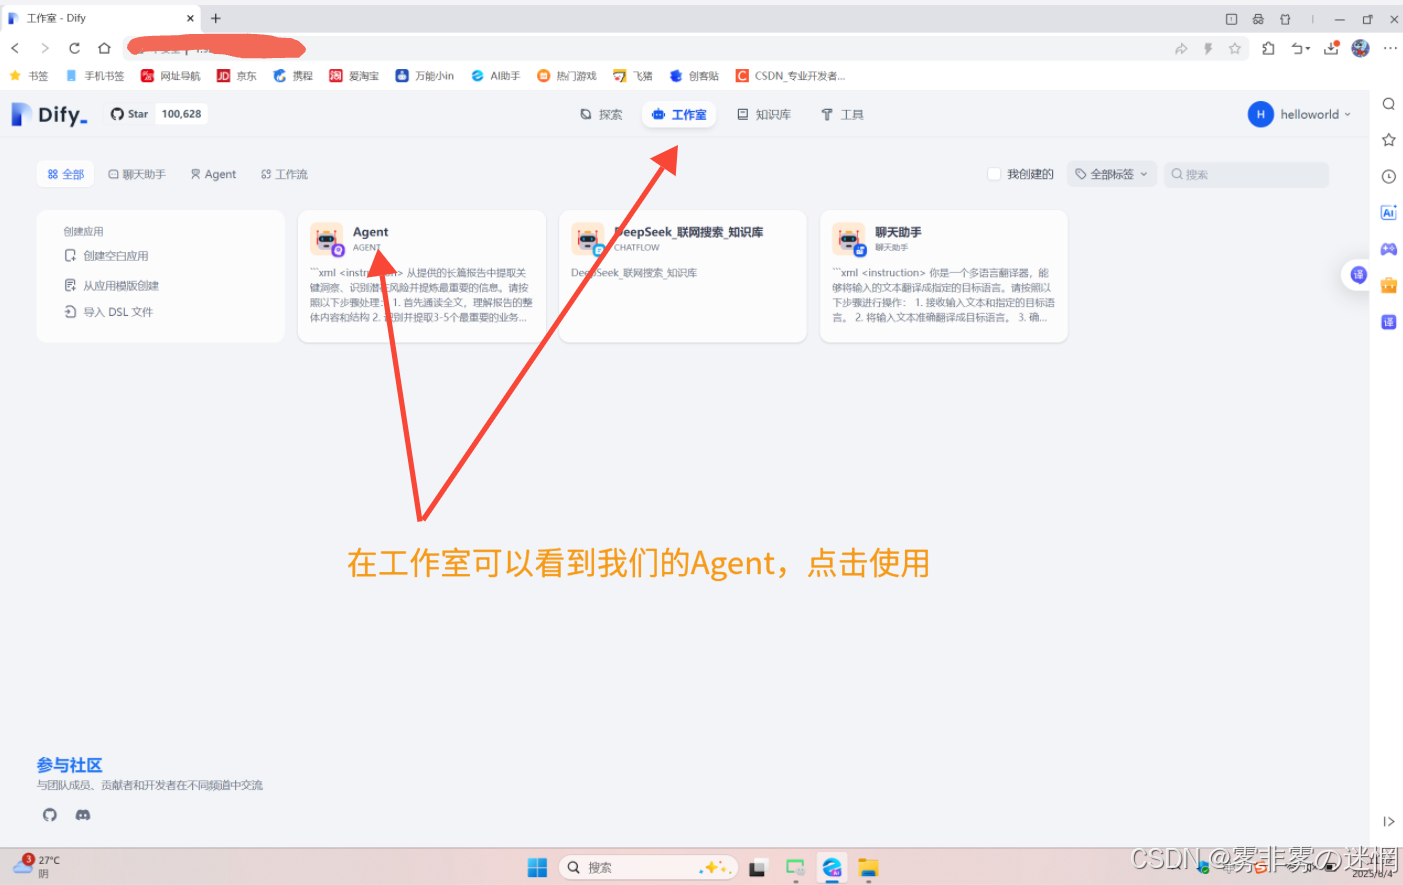Click the DeepSeek card robot icon

coord(588,240)
